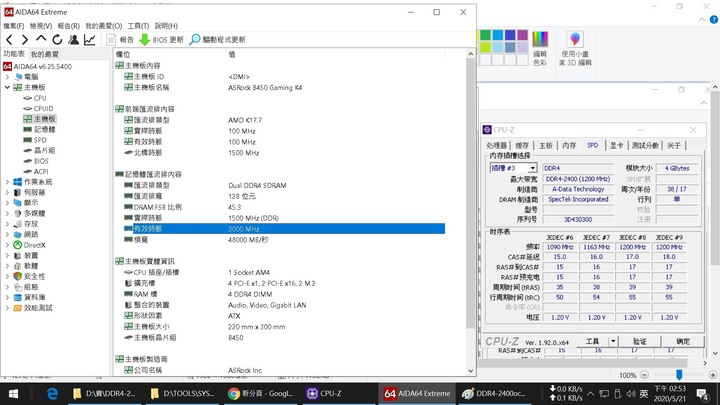The image size is (720, 405).
Task: Open the 報告(R) menu
Action: (x=68, y=26)
